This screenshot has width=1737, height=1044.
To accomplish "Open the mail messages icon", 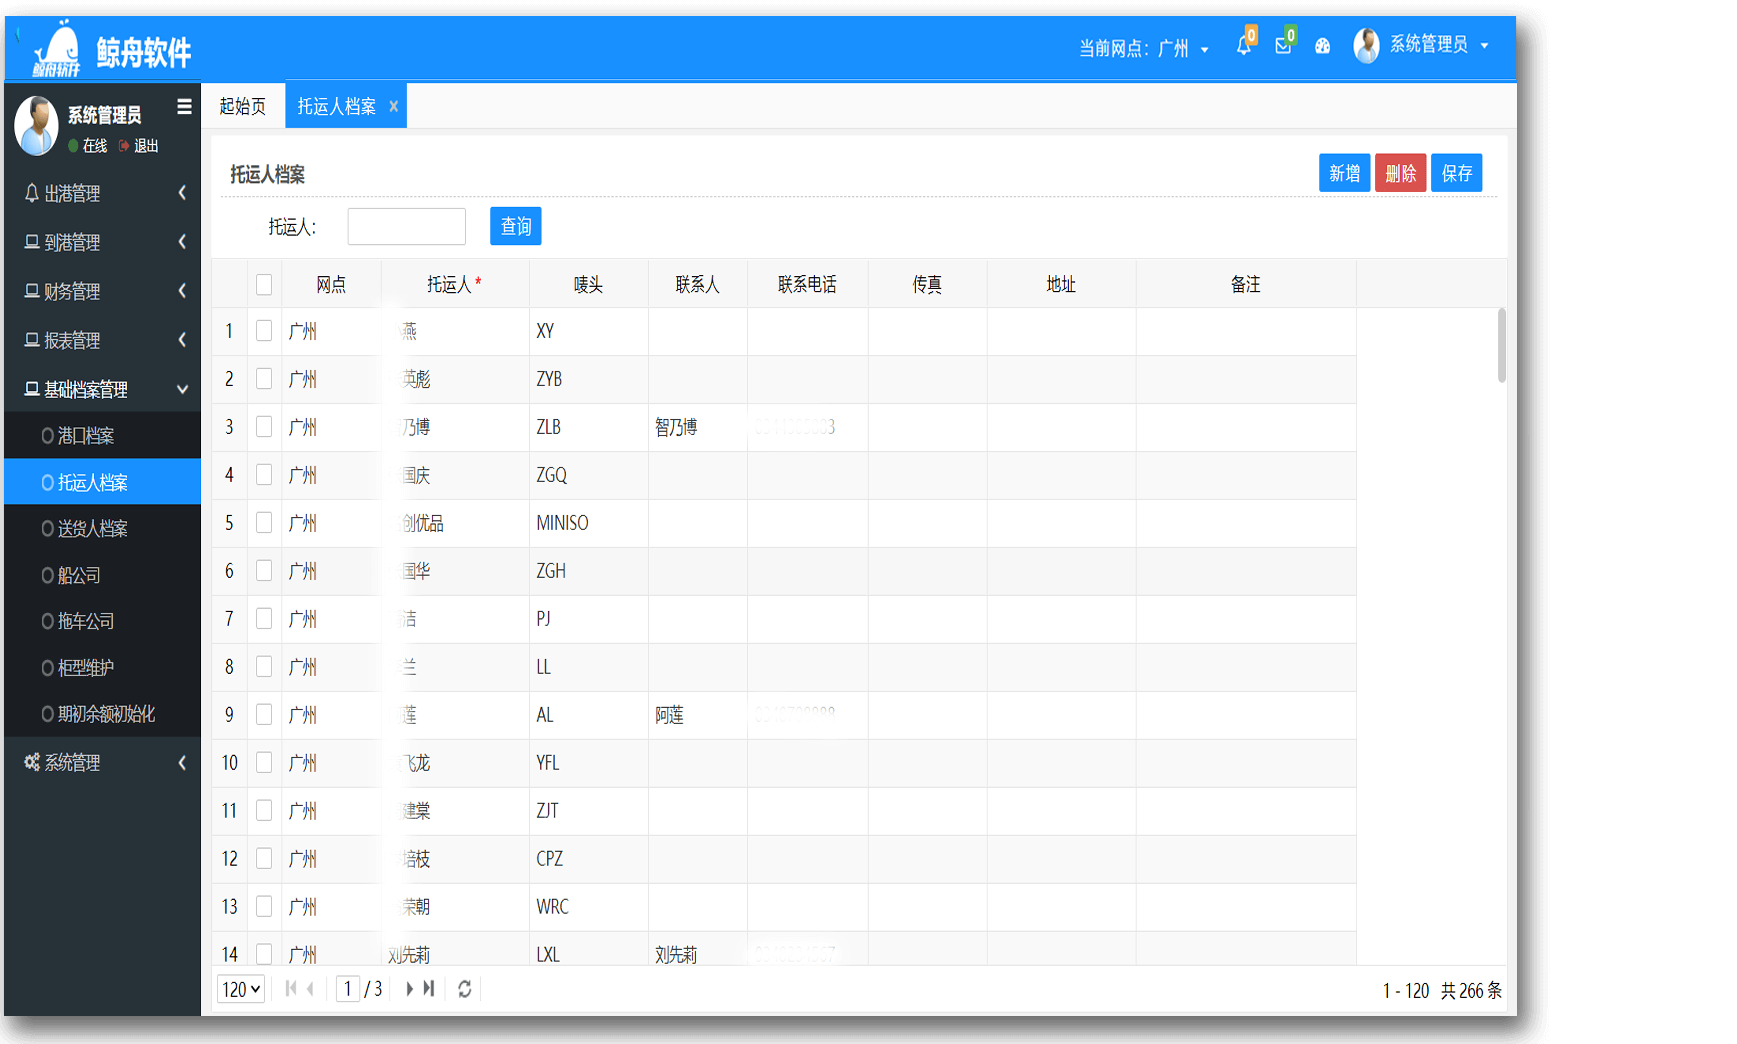I will [1283, 46].
